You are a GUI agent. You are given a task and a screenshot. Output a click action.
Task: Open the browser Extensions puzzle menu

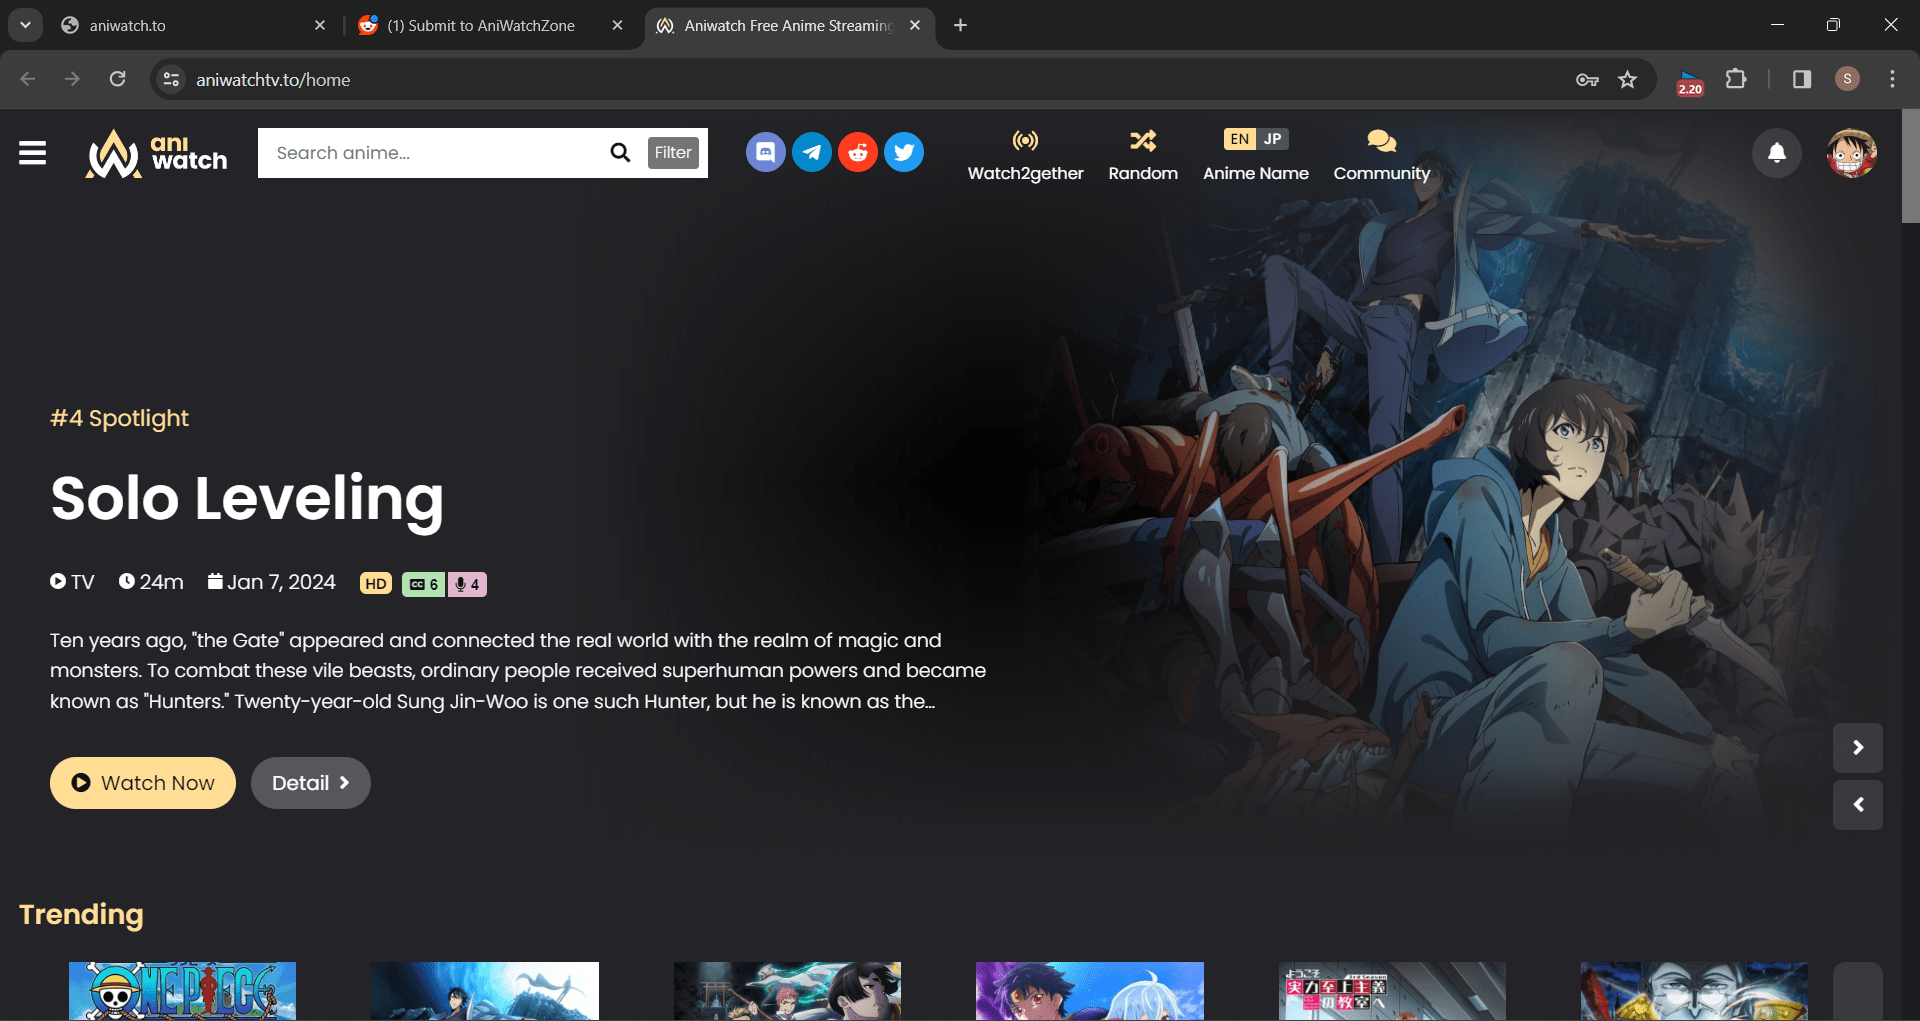coord(1736,79)
